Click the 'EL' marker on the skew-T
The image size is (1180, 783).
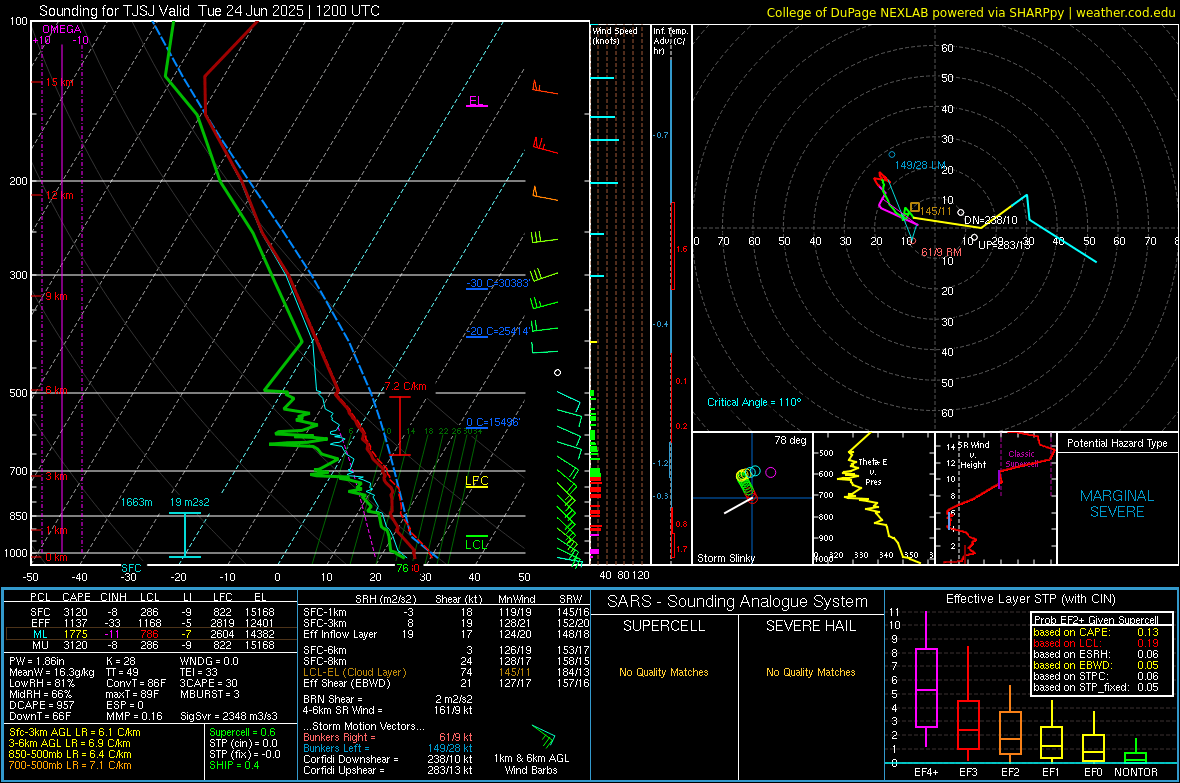(476, 101)
